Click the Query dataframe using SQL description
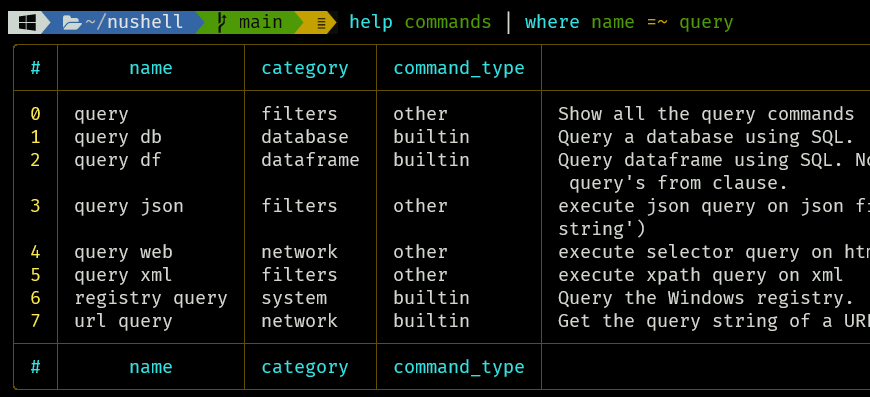Image resolution: width=870 pixels, height=397 pixels. [x=714, y=160]
